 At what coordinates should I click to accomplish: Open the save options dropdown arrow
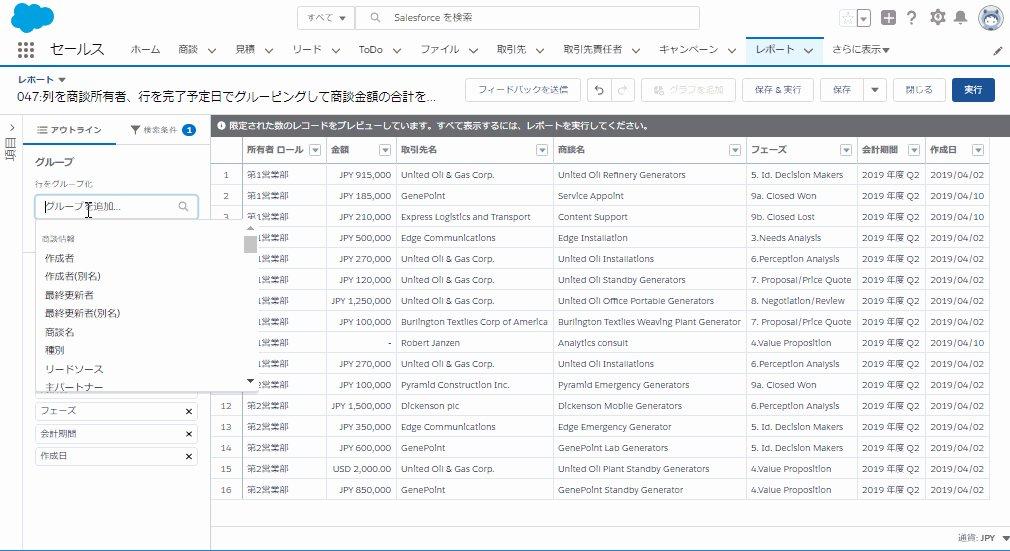(x=875, y=90)
